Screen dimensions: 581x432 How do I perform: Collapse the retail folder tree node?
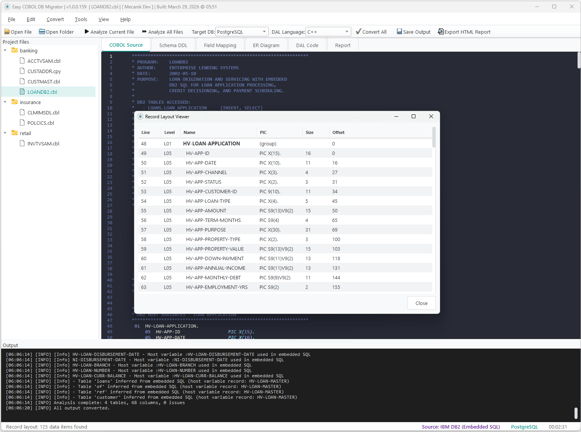(x=5, y=133)
